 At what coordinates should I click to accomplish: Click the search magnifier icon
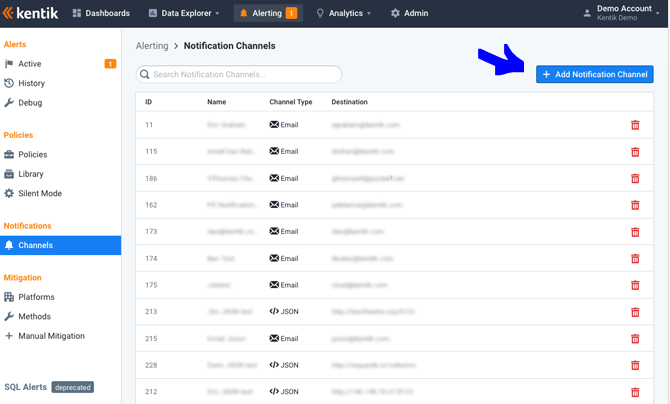(145, 75)
